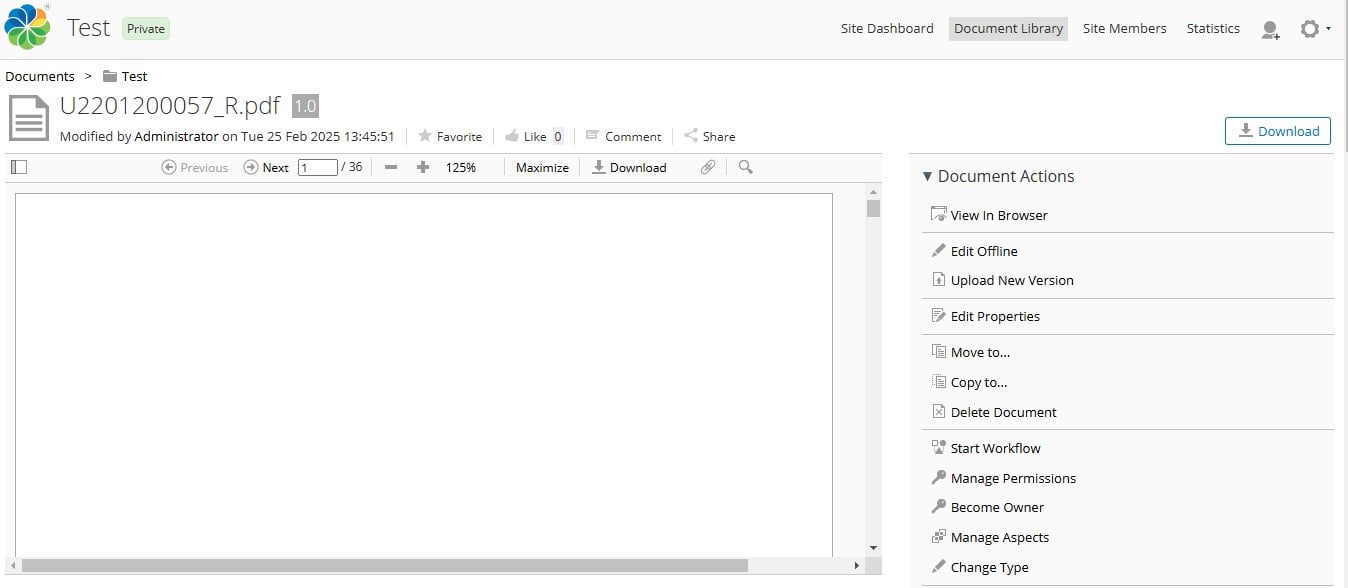
Task: Click scroll-down arrow of PDF viewer
Action: coord(873,548)
